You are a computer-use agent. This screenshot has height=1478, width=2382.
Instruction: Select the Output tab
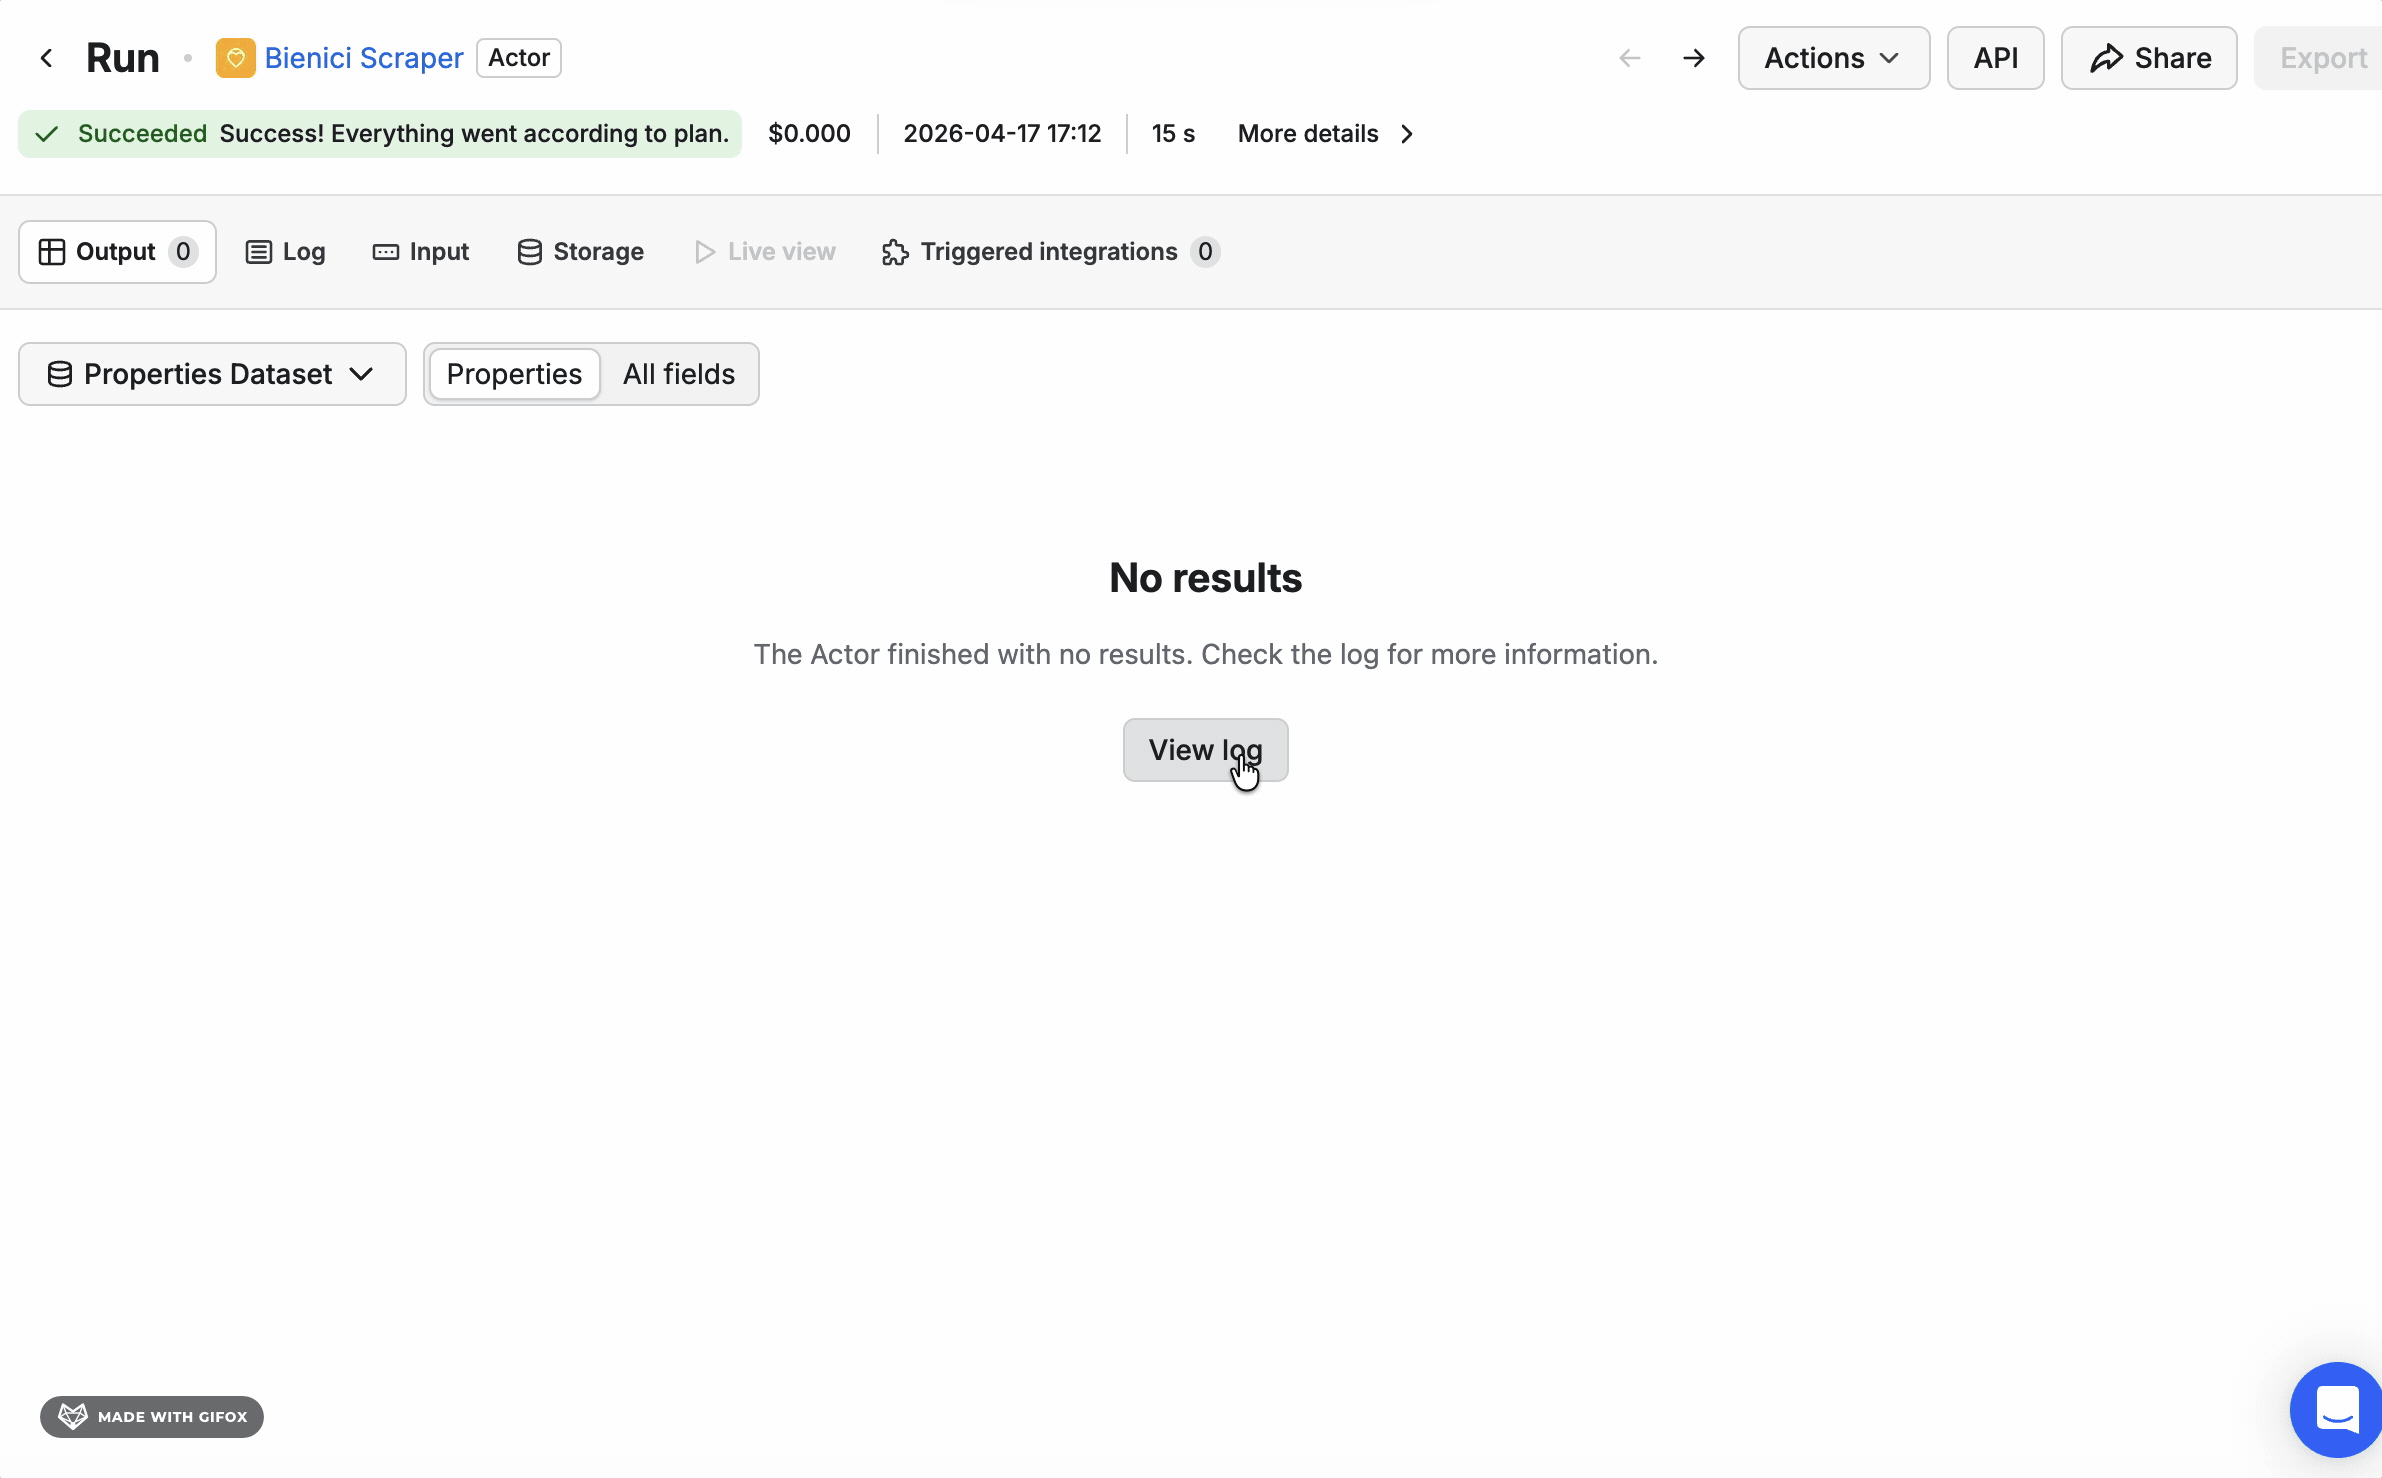coord(116,251)
